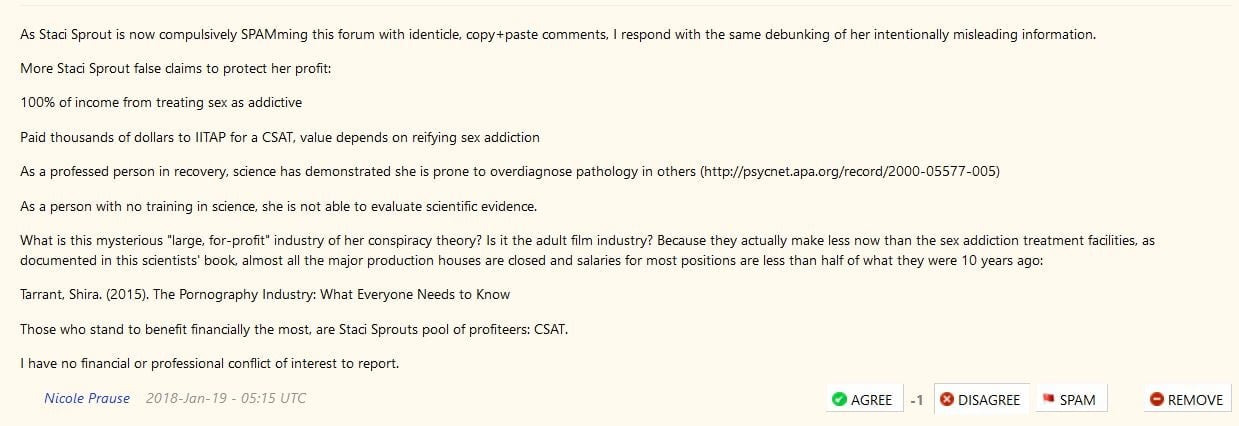Delete comment using REMOVE label
Image resolution: width=1239 pixels, height=426 pixels.
tap(1195, 399)
